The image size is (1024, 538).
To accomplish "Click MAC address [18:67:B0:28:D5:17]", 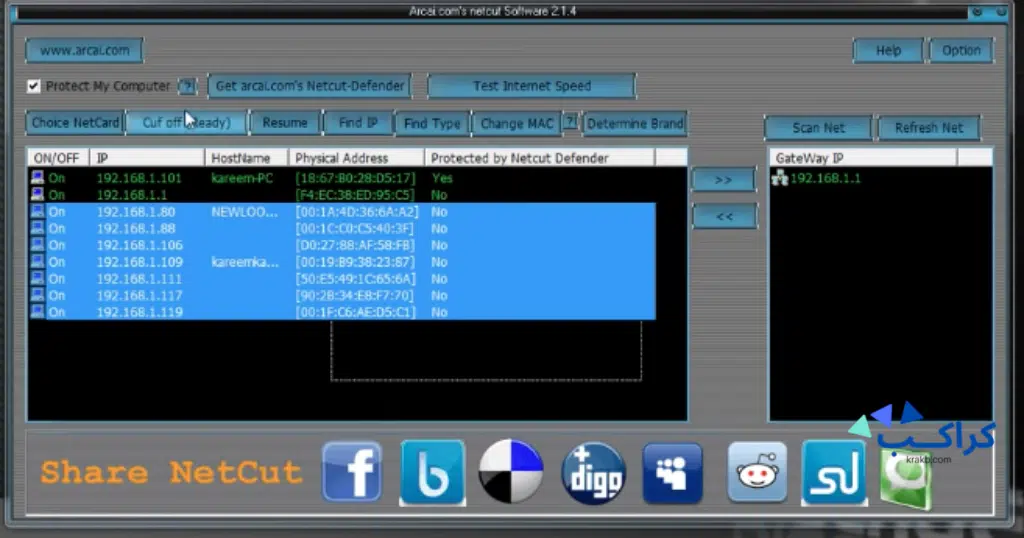I will (355, 178).
